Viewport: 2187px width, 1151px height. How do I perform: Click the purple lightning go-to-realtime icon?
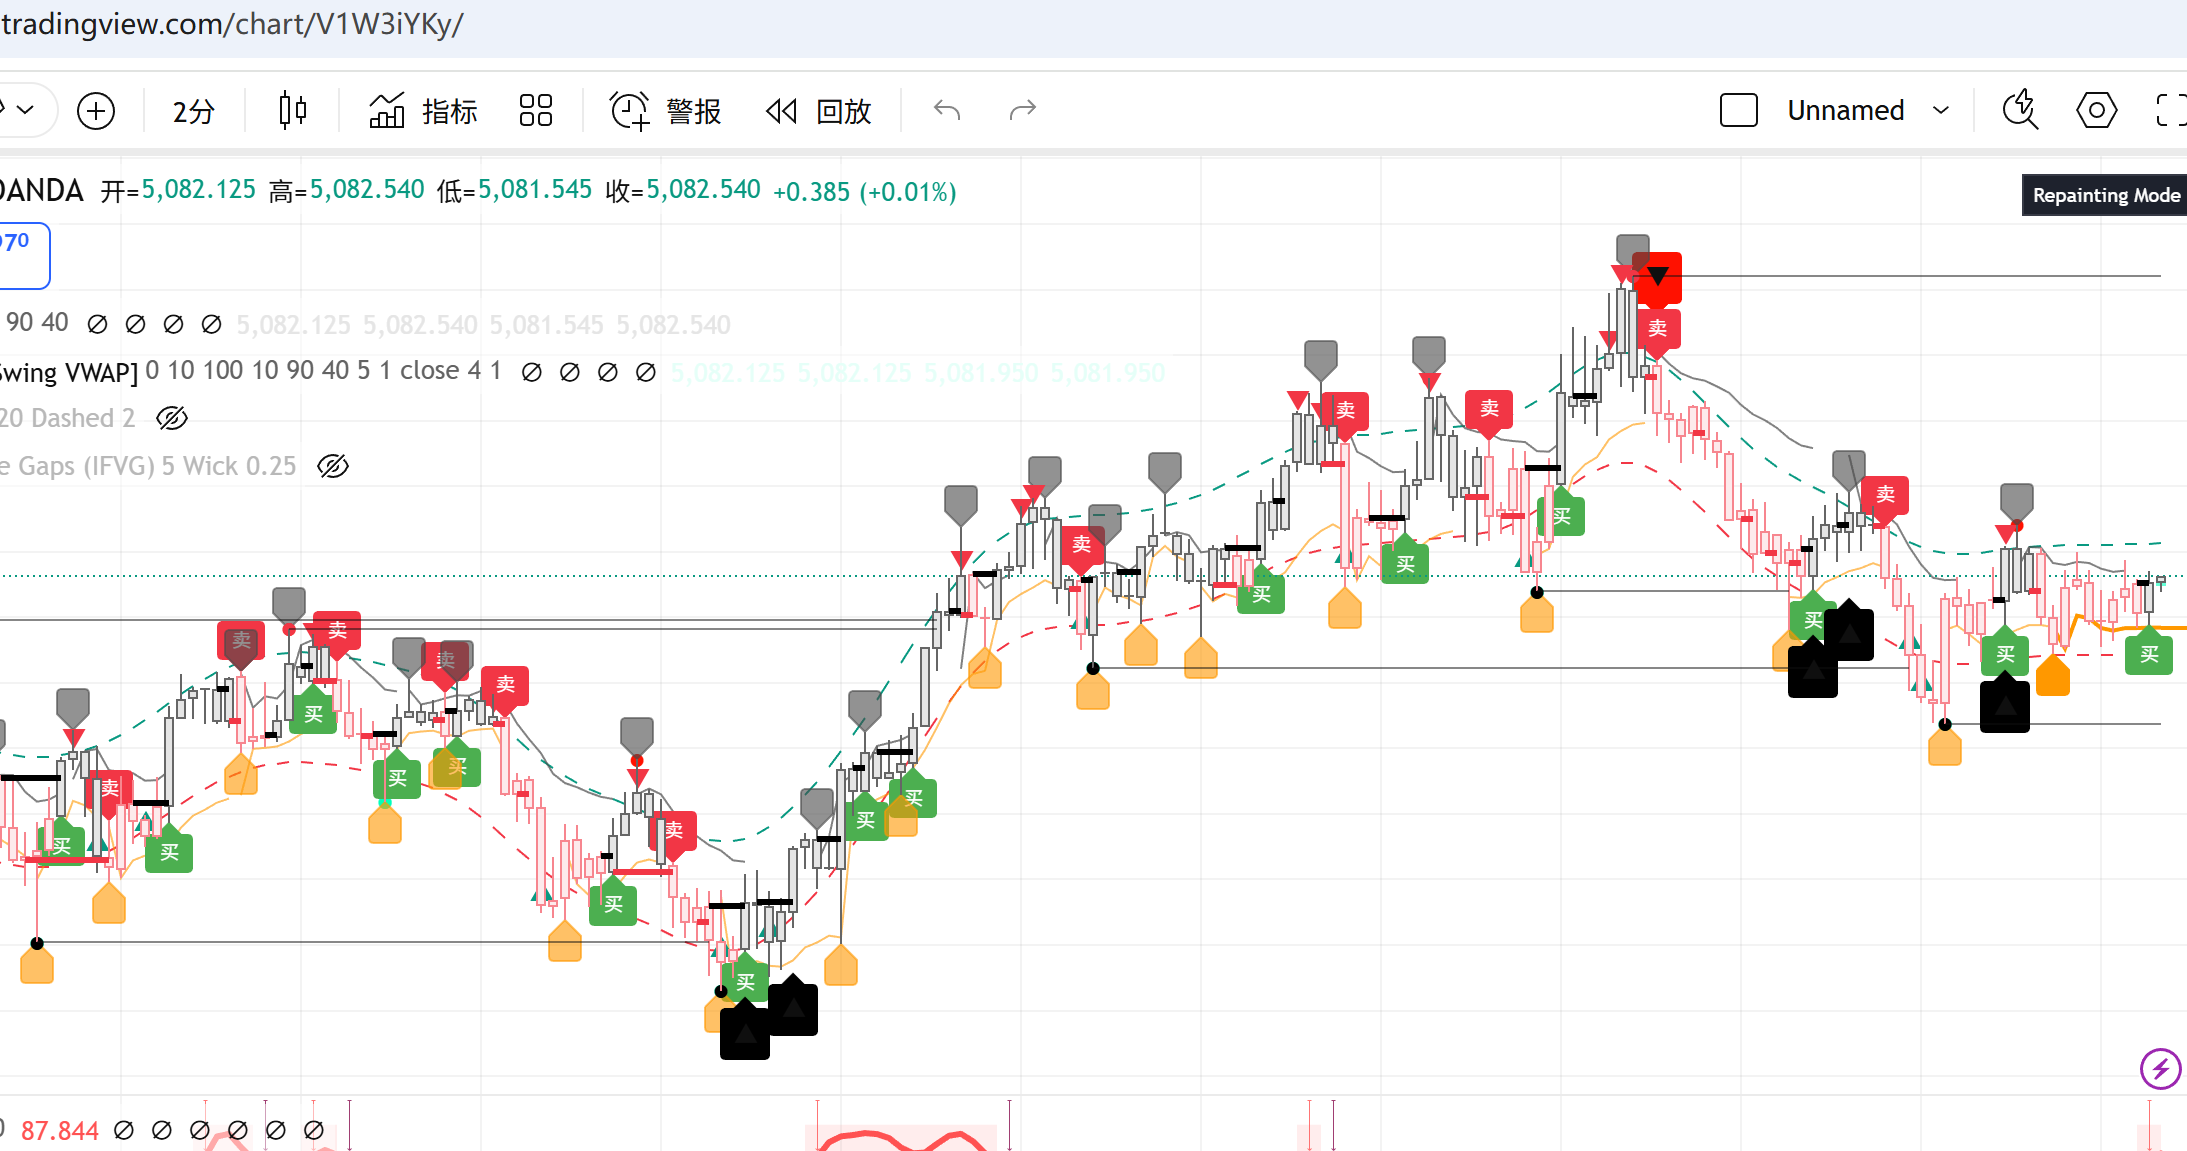(2160, 1068)
